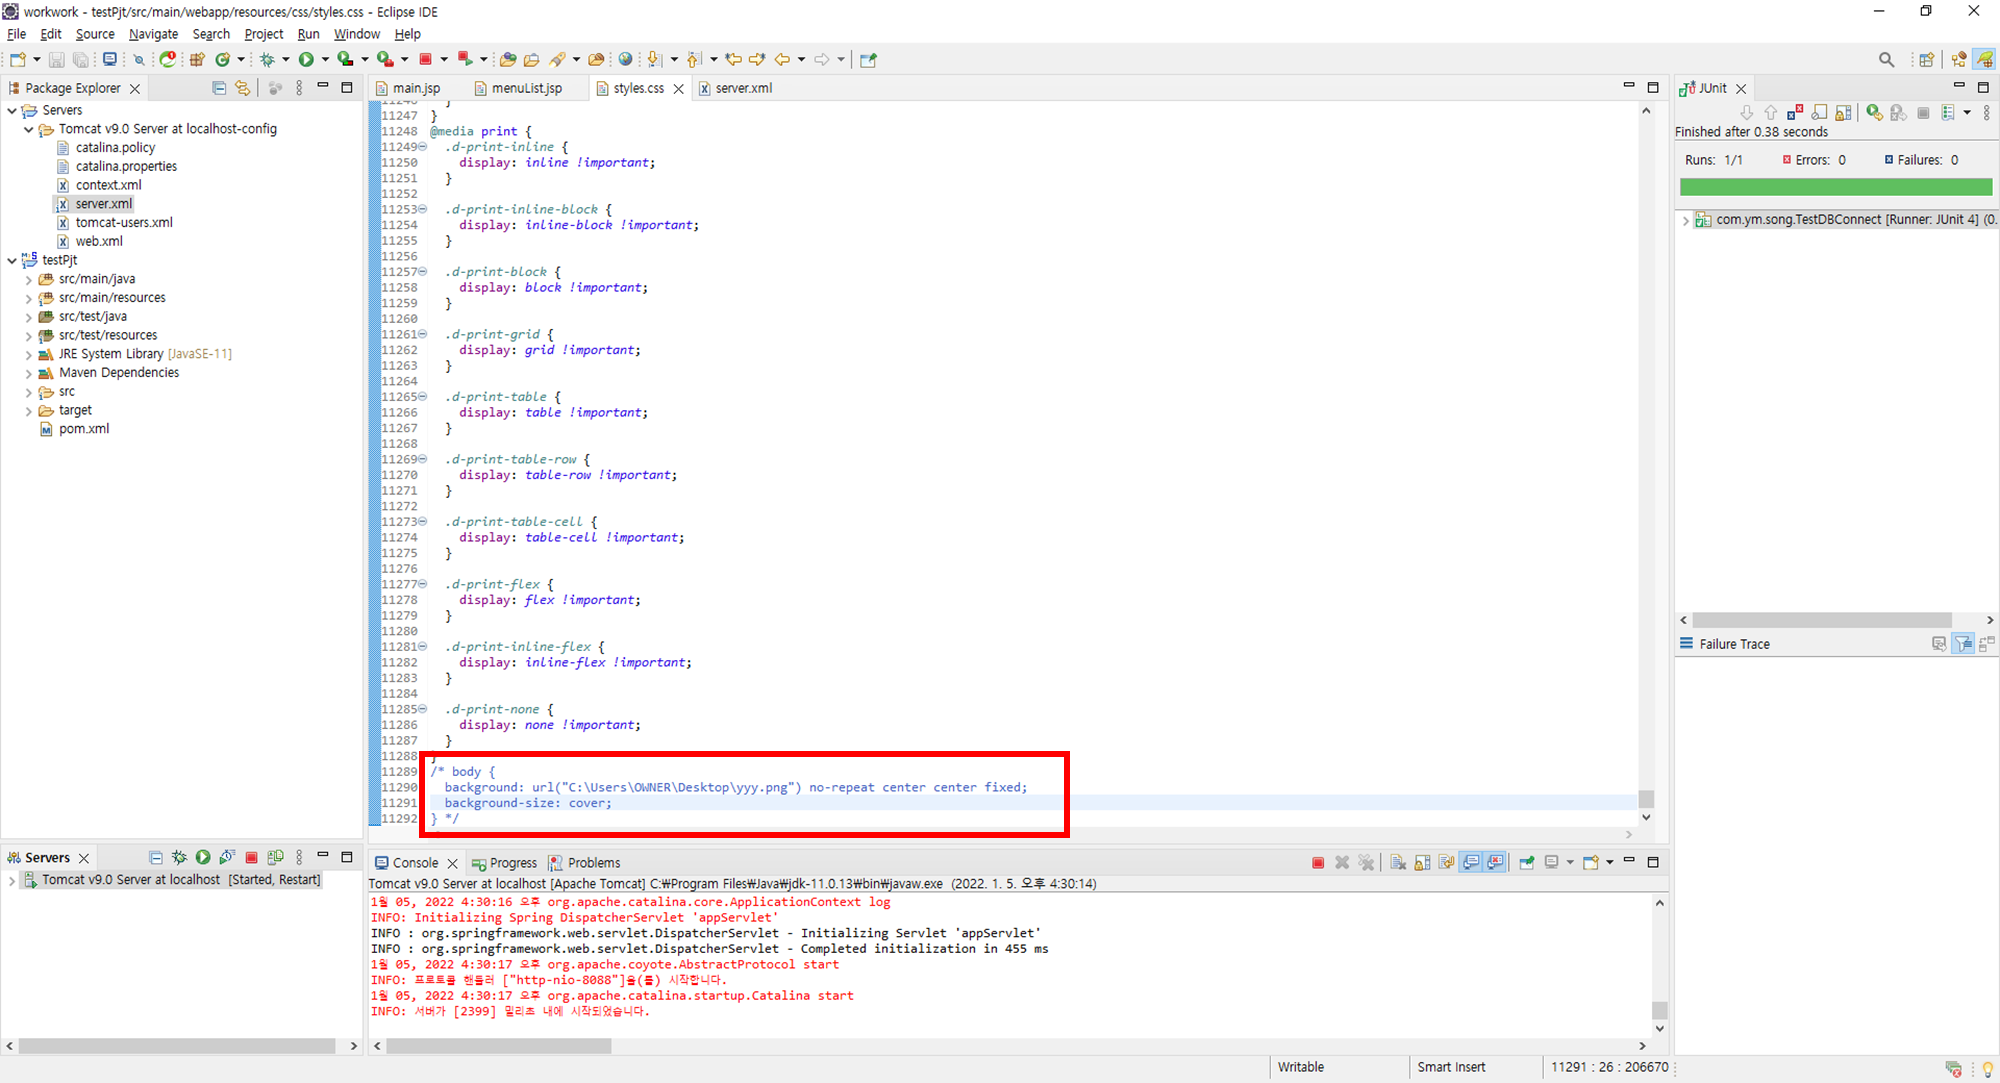Expand the TestDBConnect JUnit result
Screen dimensions: 2000x1083
pos(1686,220)
